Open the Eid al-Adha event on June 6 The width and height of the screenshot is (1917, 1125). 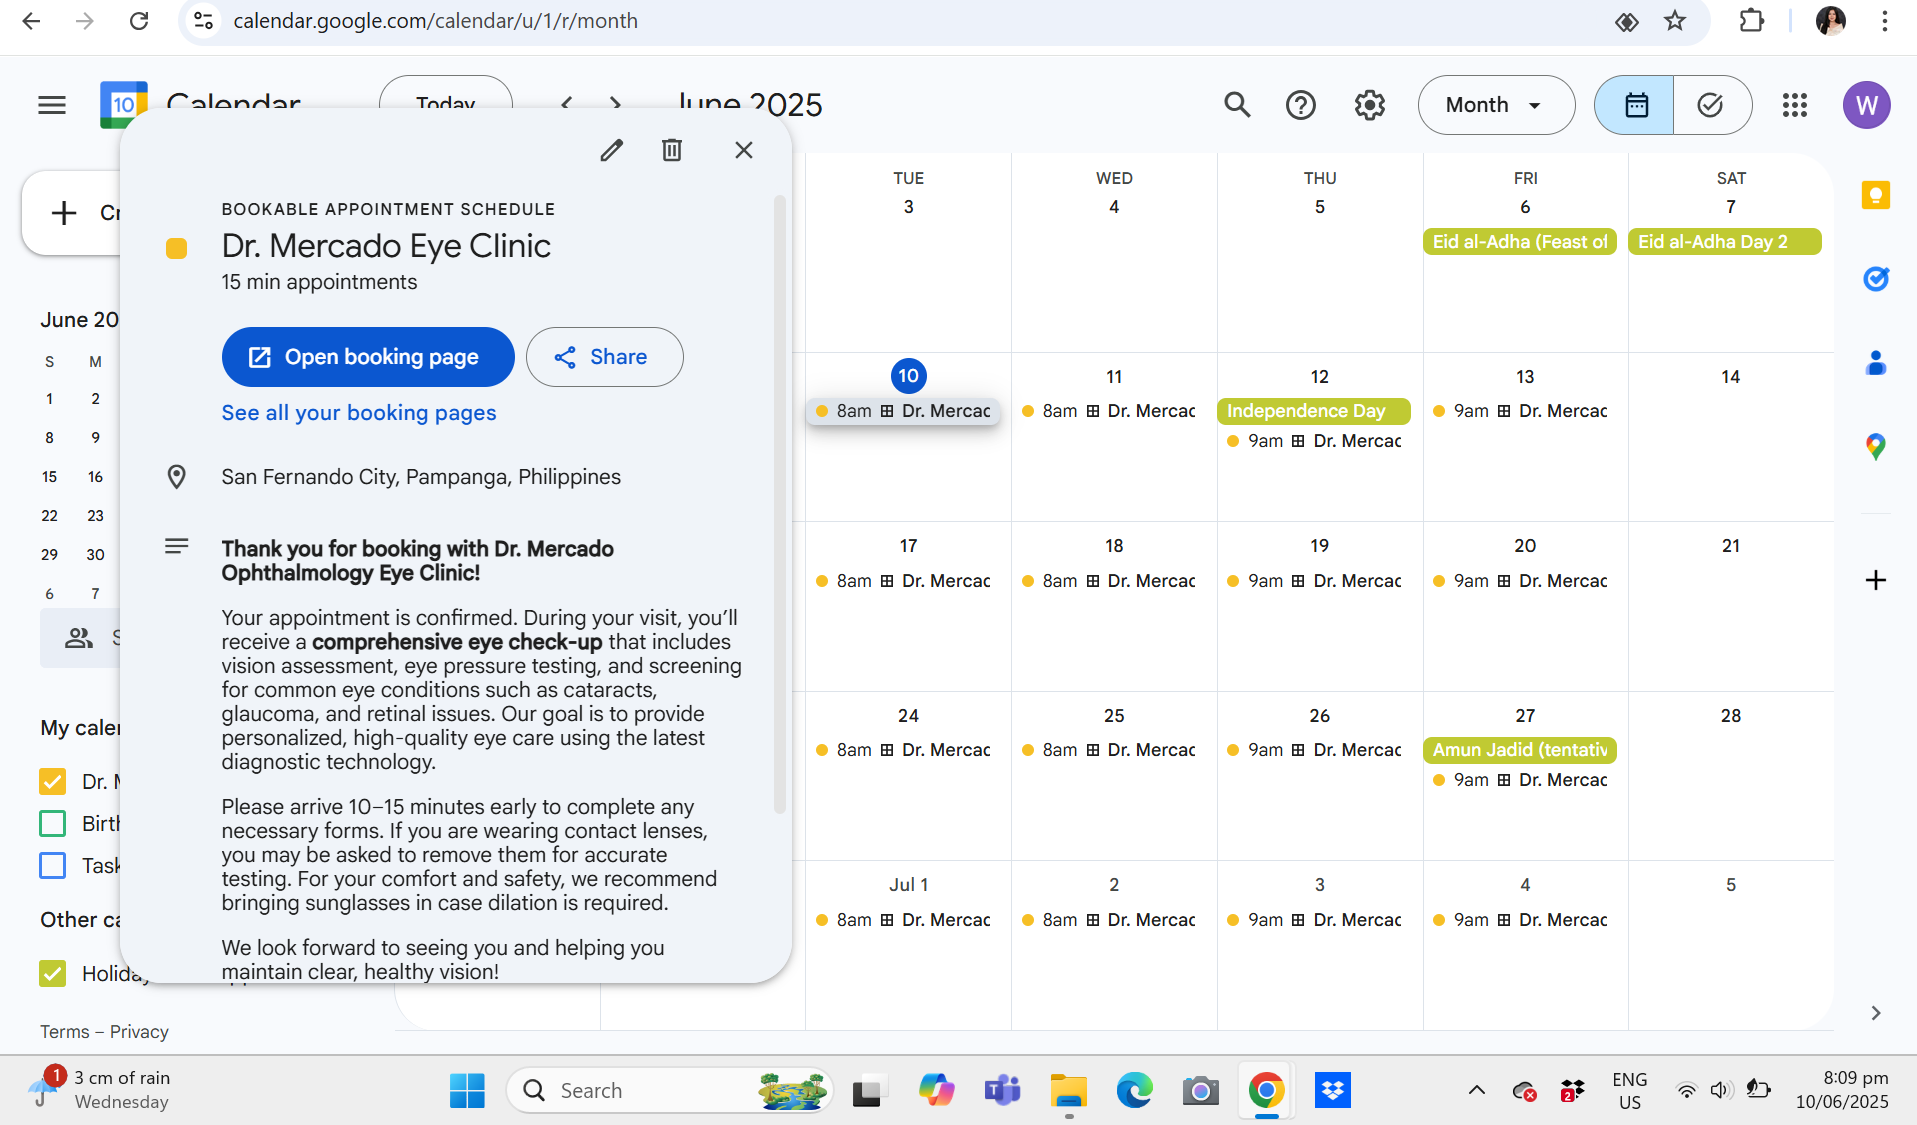click(1520, 242)
